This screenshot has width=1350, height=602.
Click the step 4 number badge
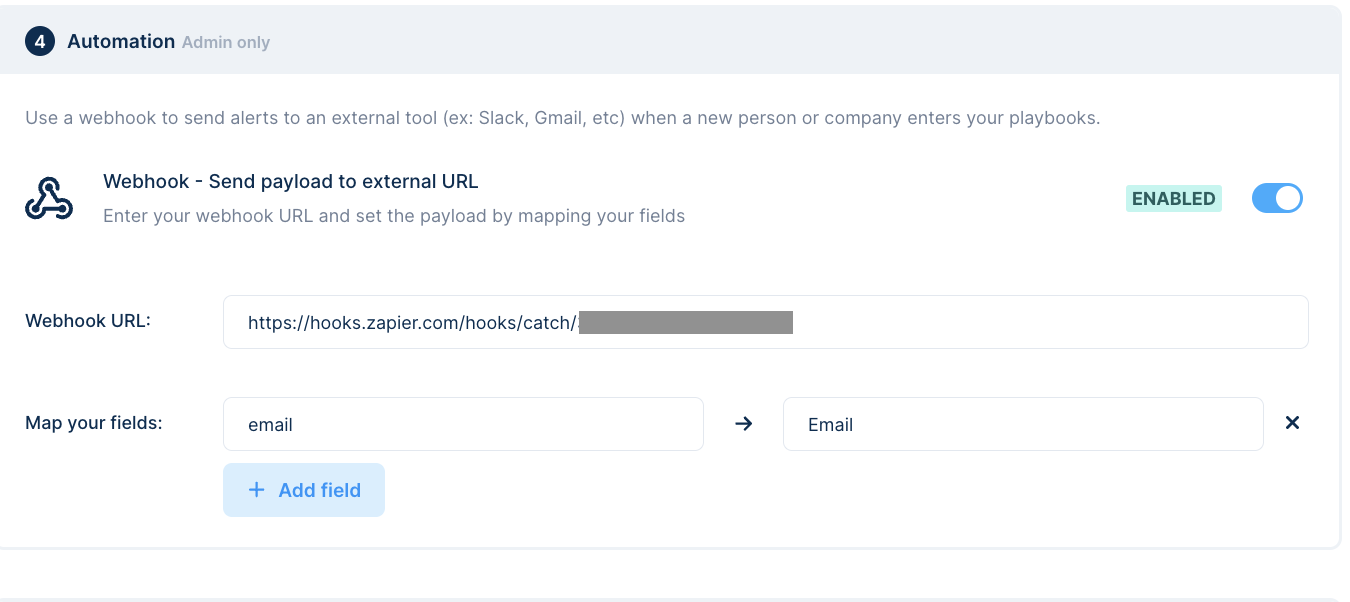(x=39, y=42)
